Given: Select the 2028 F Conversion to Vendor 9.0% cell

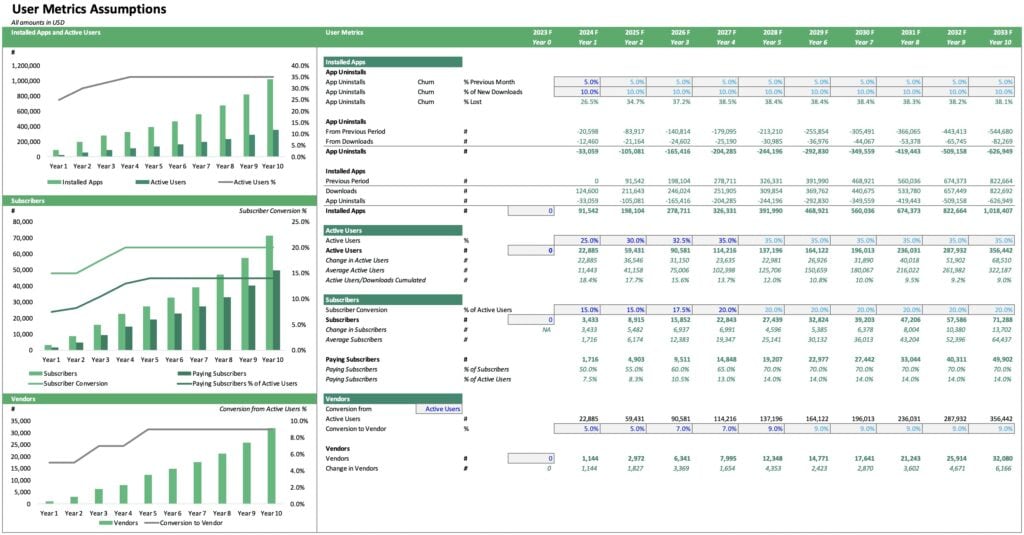Looking at the screenshot, I should click(x=761, y=429).
